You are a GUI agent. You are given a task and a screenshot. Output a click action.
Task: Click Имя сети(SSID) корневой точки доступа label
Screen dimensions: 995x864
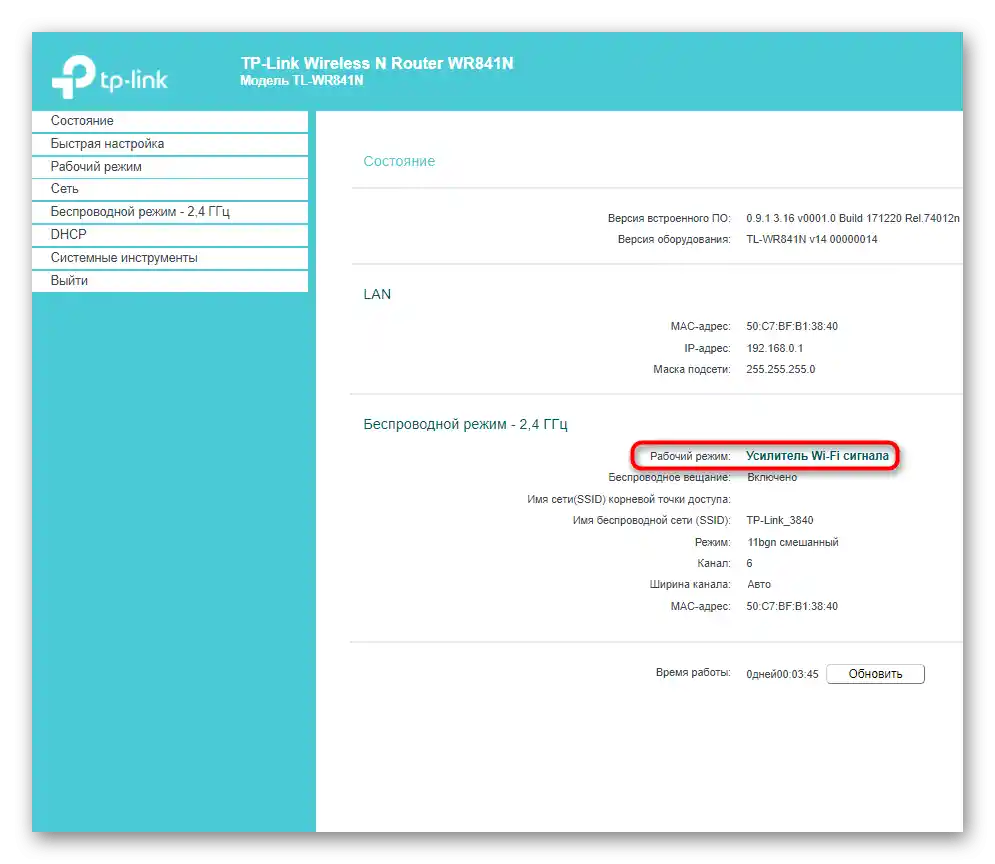pyautogui.click(x=629, y=499)
